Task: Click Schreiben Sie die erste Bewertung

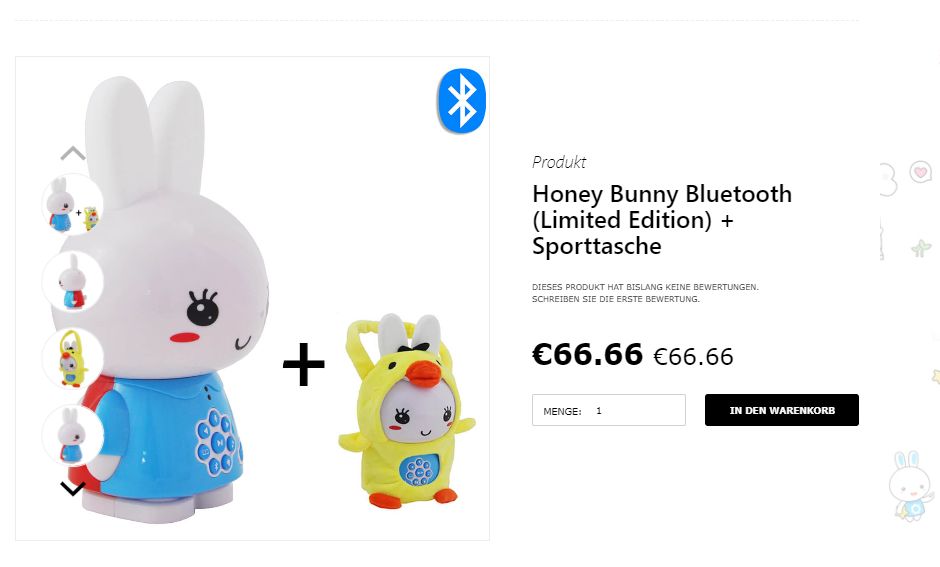Action: tap(615, 298)
